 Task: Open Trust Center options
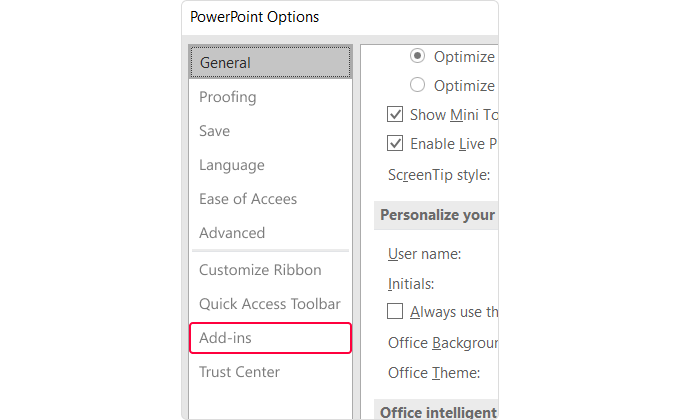pyautogui.click(x=240, y=372)
